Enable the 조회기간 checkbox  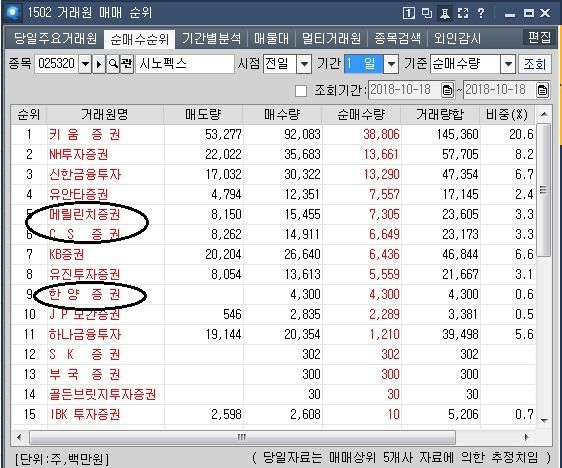(x=301, y=91)
